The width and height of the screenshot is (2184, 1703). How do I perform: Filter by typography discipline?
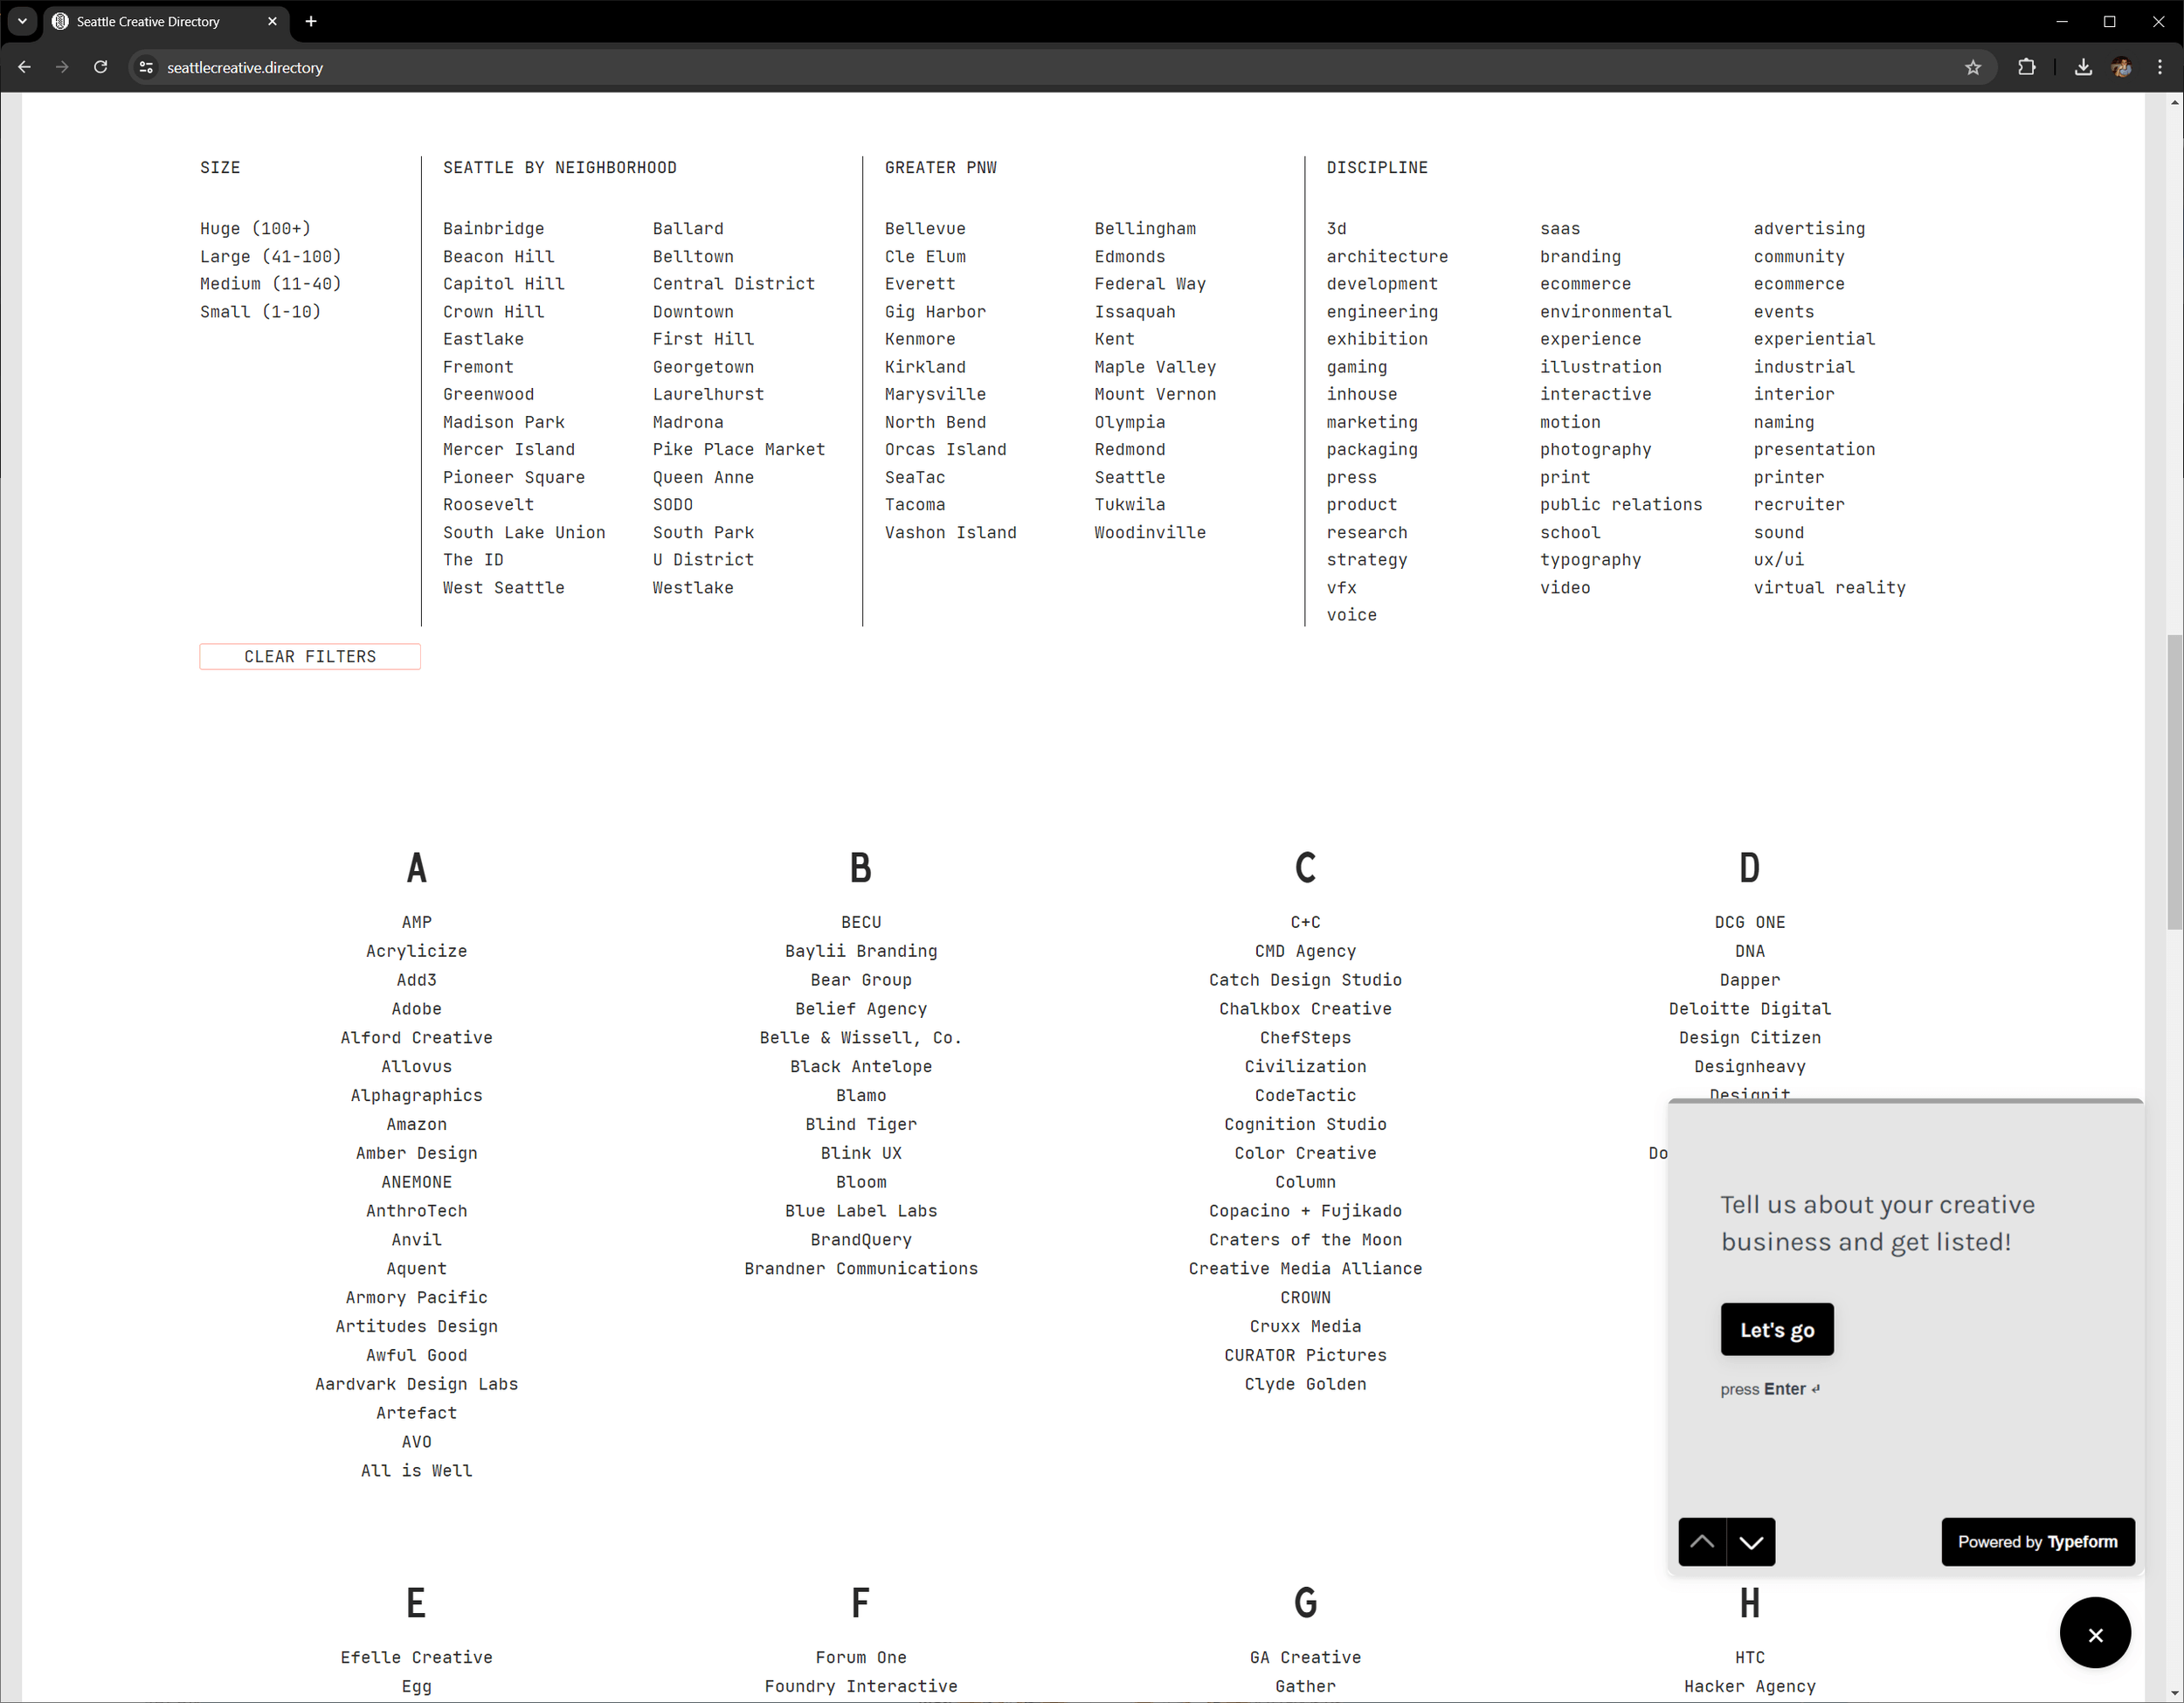1590,560
